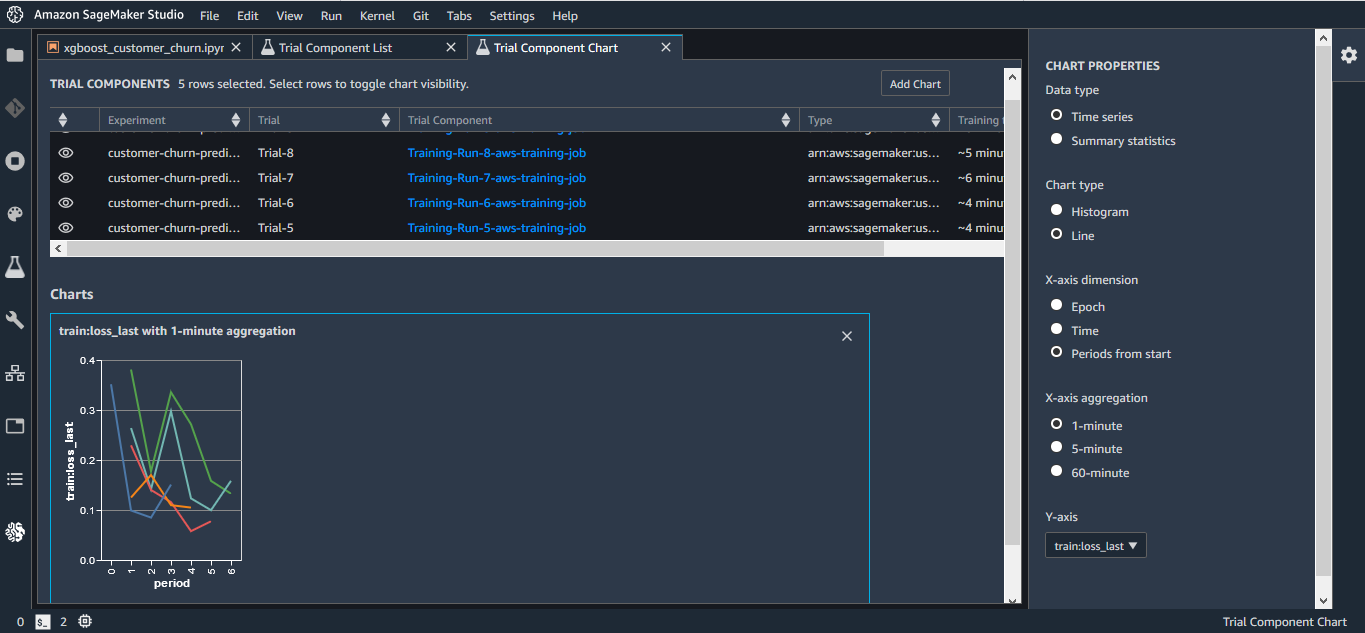
Task: Sort using the first column arrows
Action: [x=63, y=120]
